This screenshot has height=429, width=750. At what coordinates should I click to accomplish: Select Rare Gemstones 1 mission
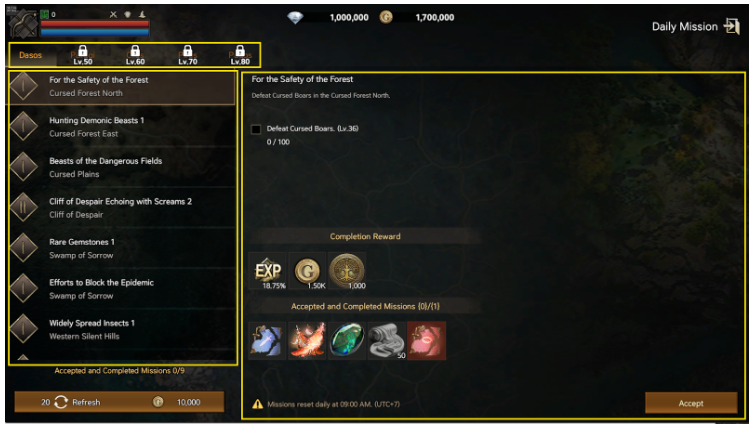point(123,249)
